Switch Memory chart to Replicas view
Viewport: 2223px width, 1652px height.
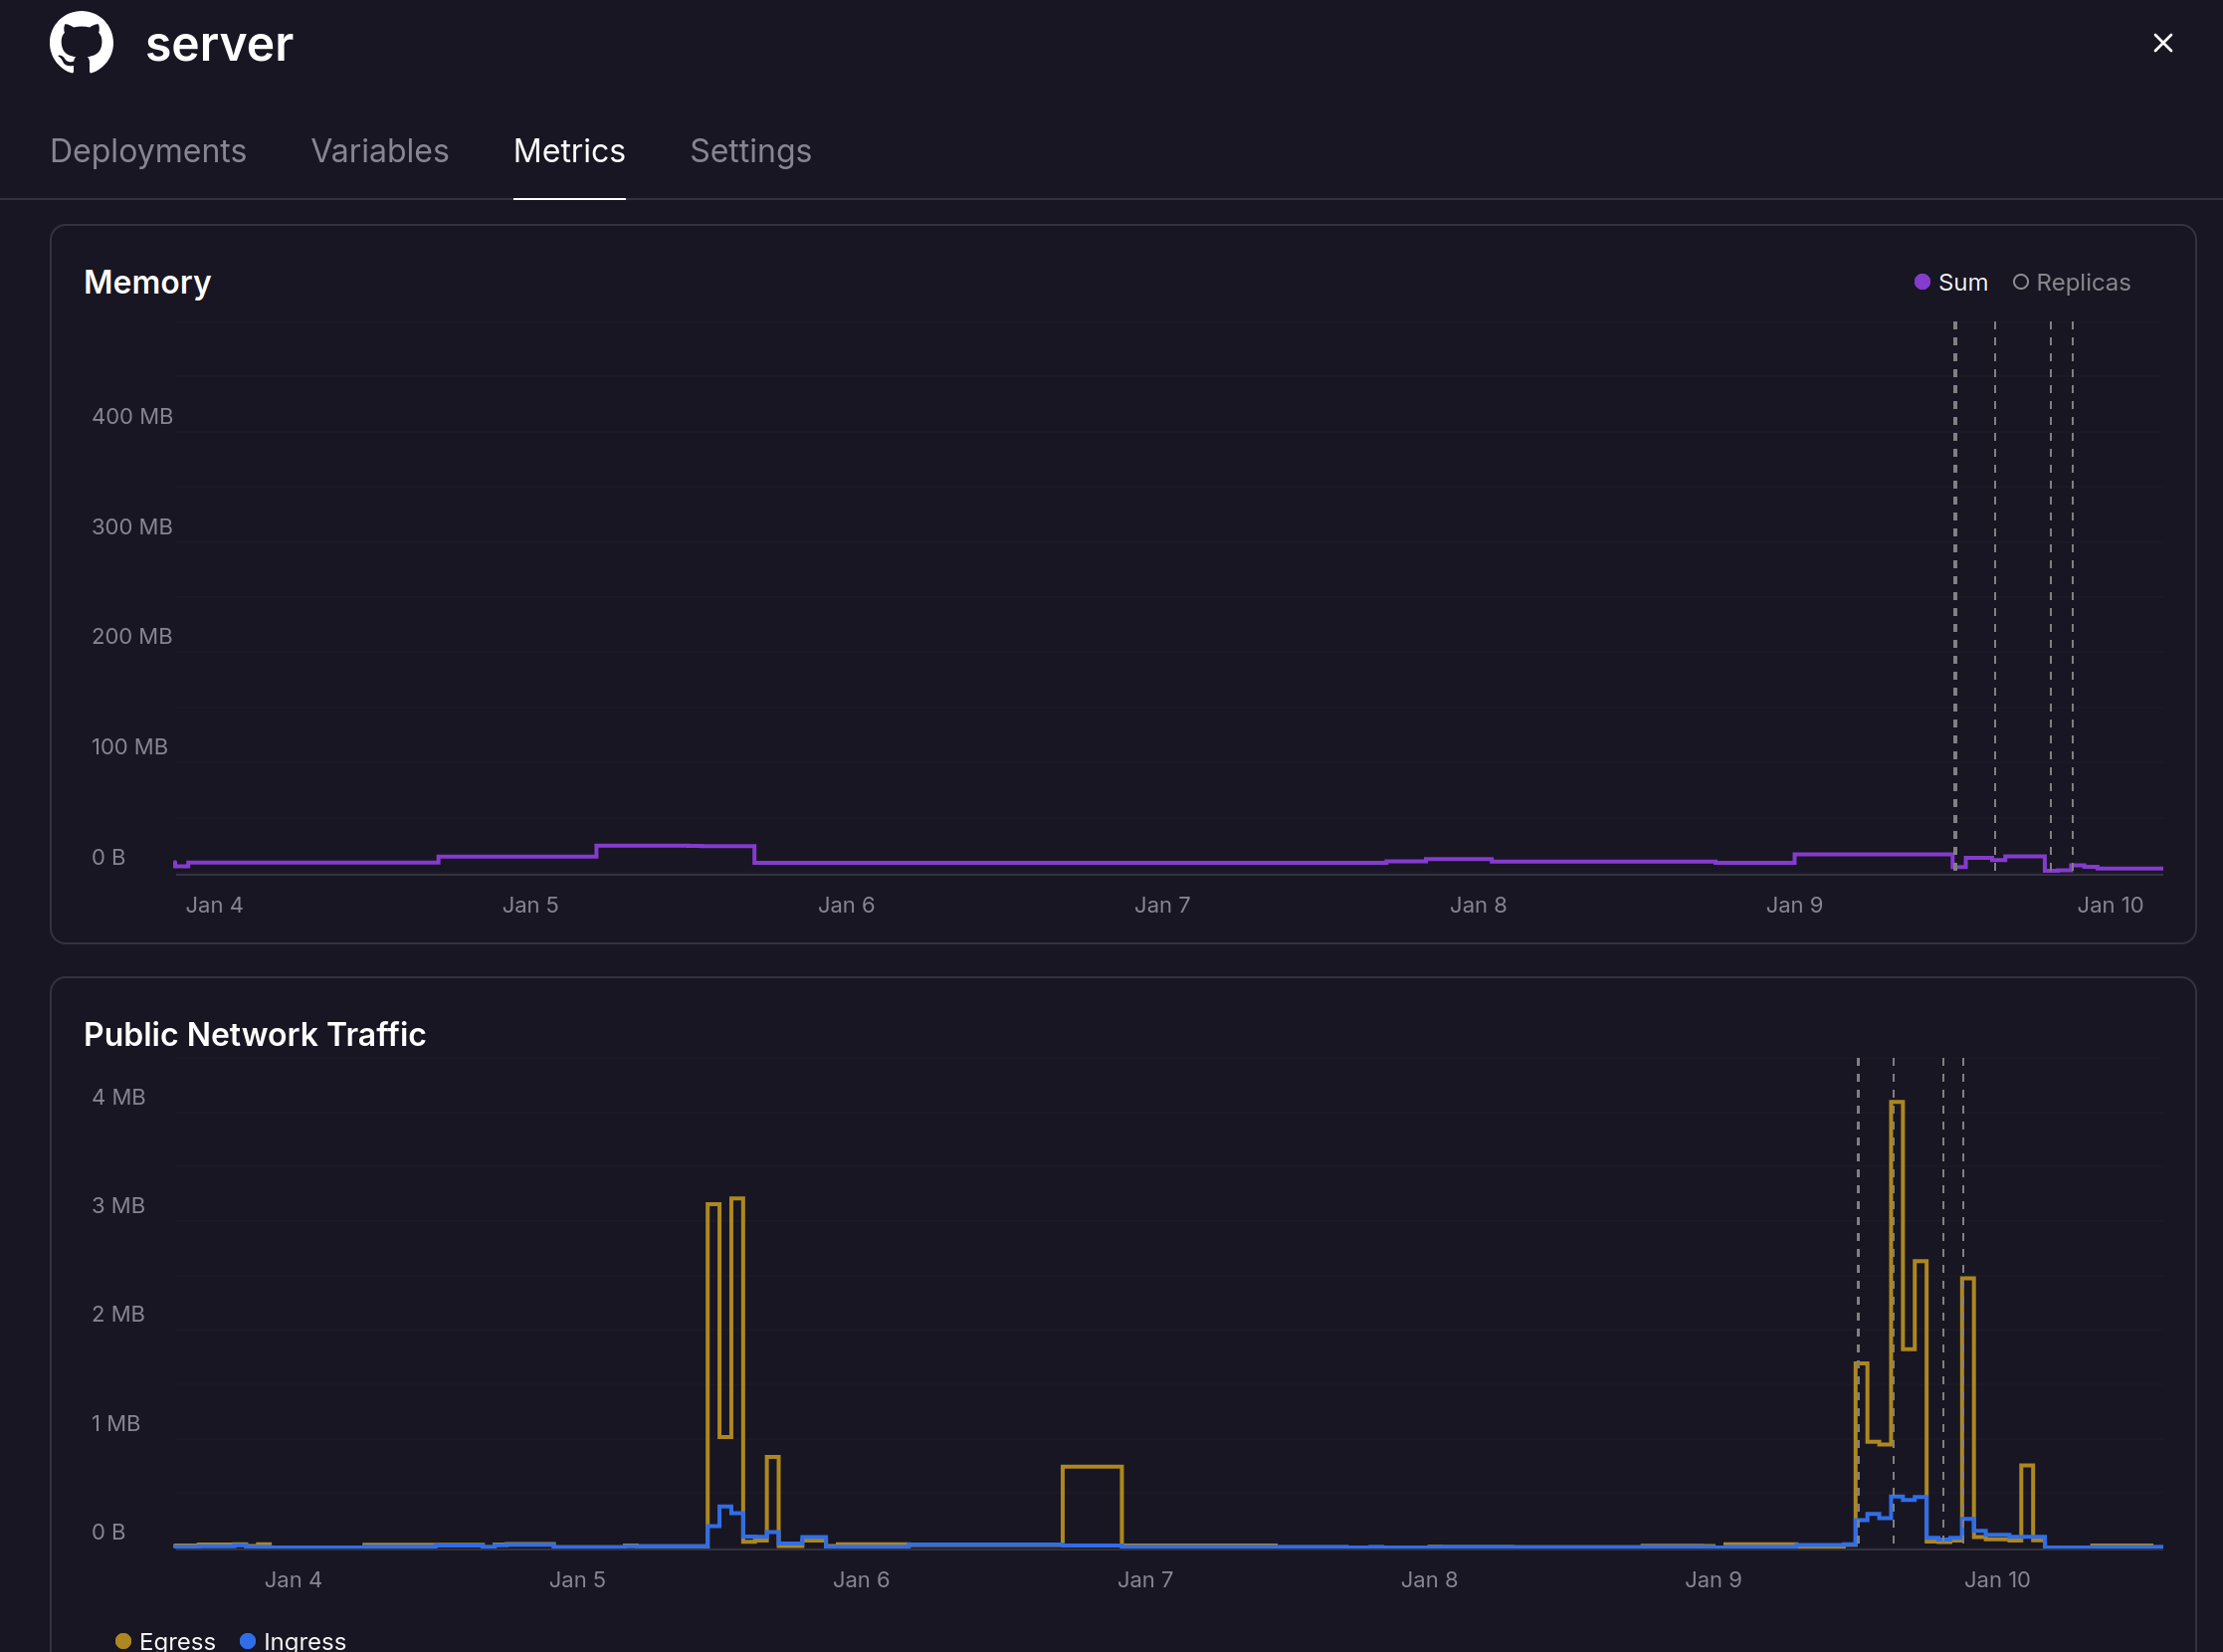click(x=2070, y=282)
